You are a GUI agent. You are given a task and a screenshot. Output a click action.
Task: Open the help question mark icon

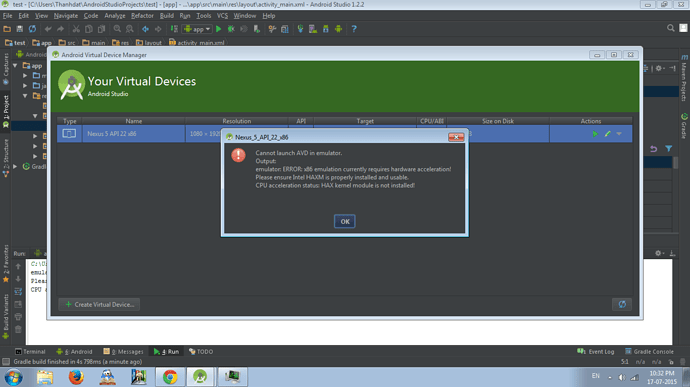[354, 29]
